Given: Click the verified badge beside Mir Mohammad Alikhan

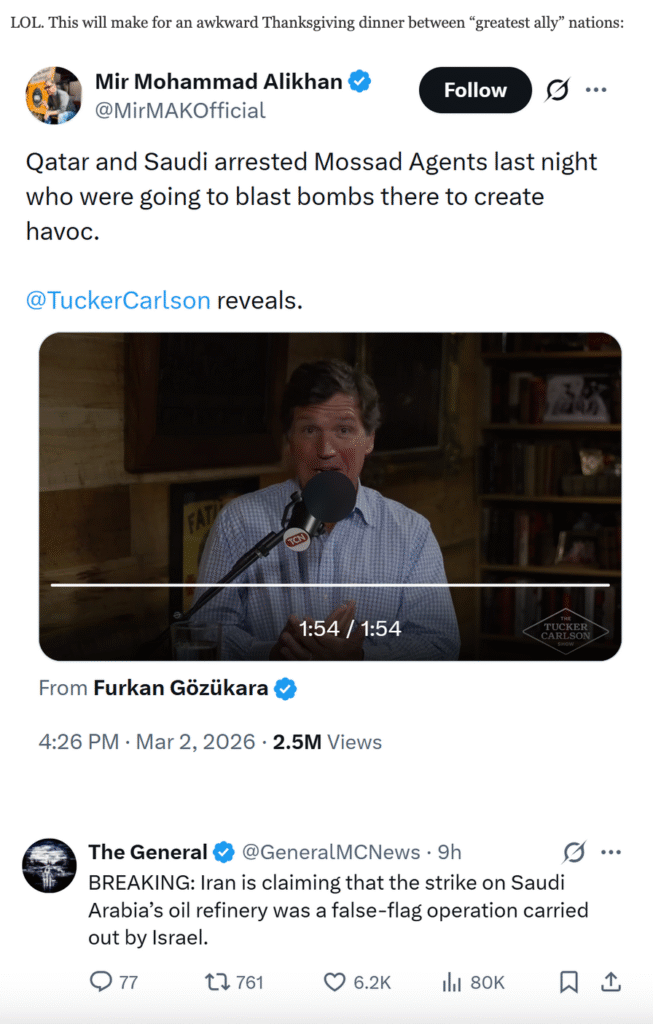Looking at the screenshot, I should pos(359,82).
